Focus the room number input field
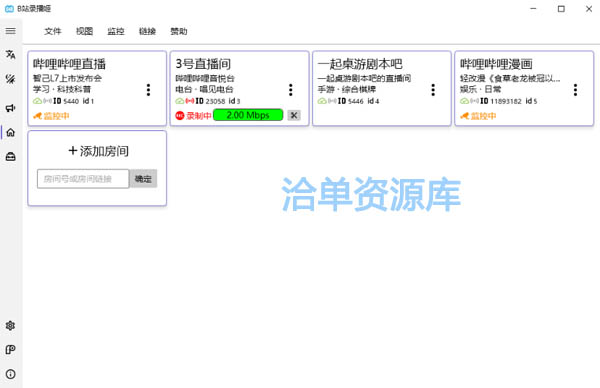This screenshot has width=600, height=388. (83, 179)
